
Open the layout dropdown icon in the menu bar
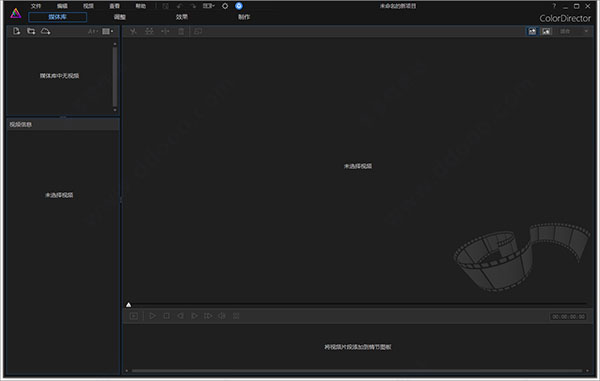pyautogui.click(x=209, y=6)
